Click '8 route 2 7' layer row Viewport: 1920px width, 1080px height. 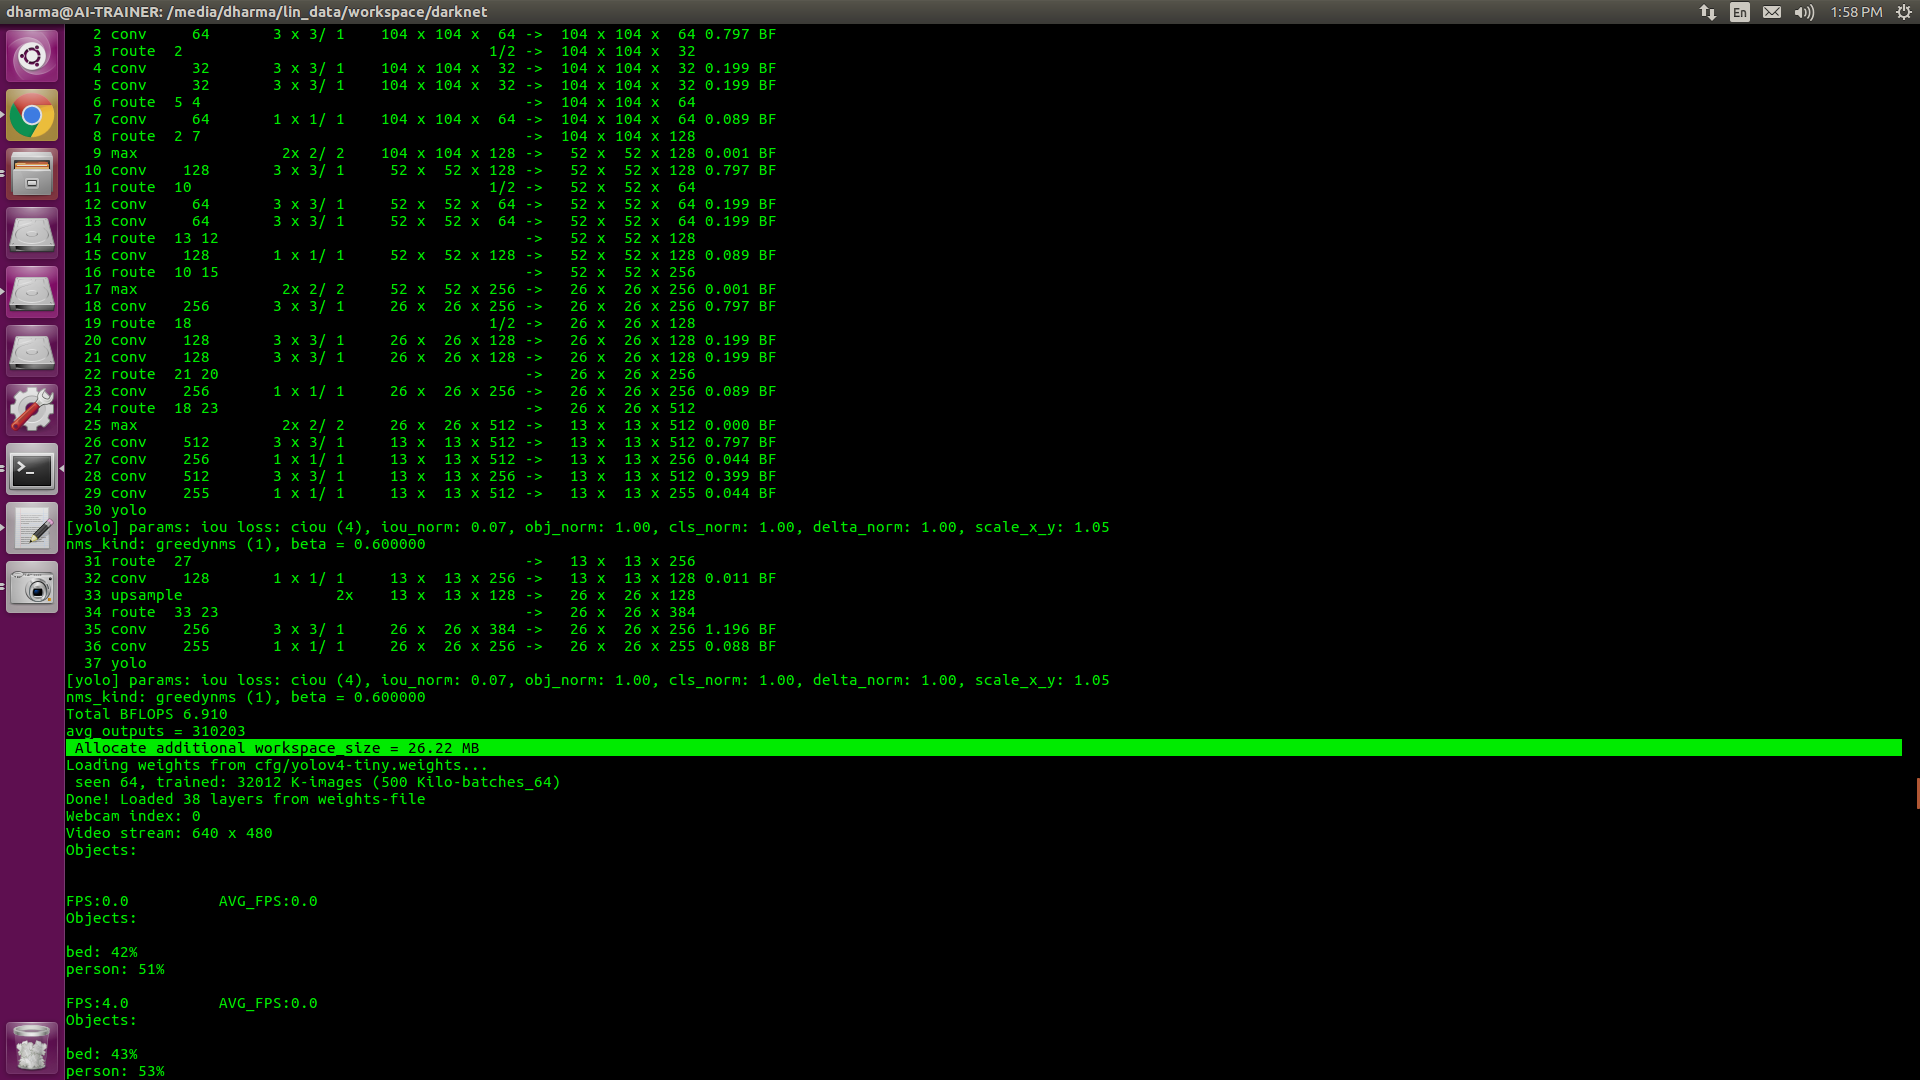click(x=394, y=136)
